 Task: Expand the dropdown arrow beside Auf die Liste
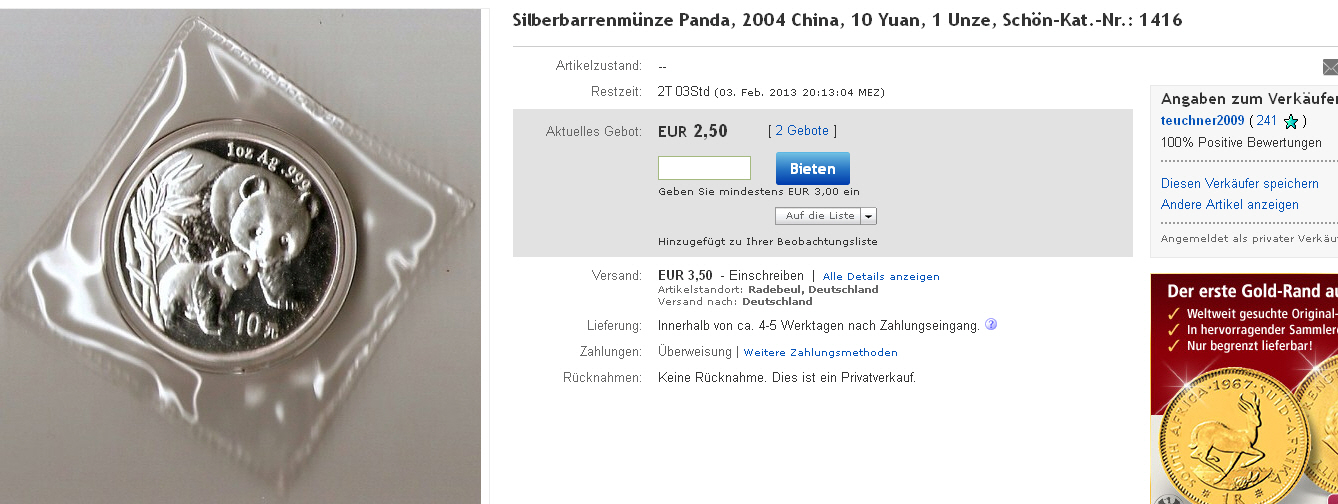868,216
